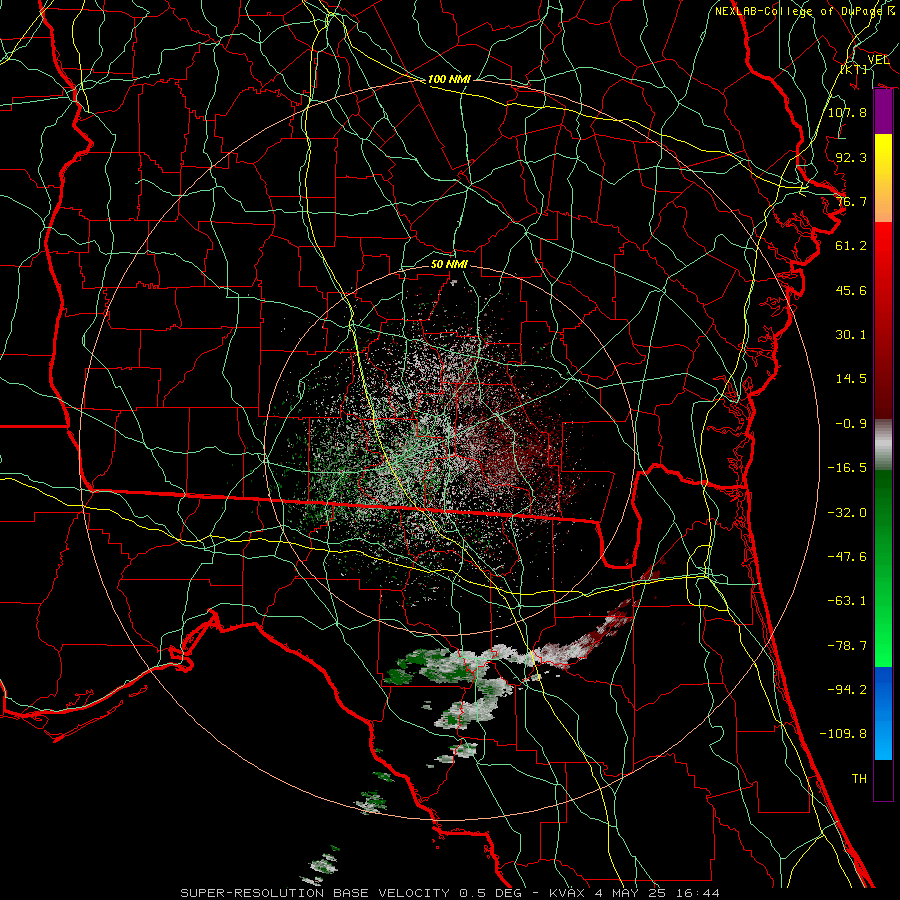Screen dimensions: 900x900
Task: Click the -47.6 legend value
Action: 847,557
